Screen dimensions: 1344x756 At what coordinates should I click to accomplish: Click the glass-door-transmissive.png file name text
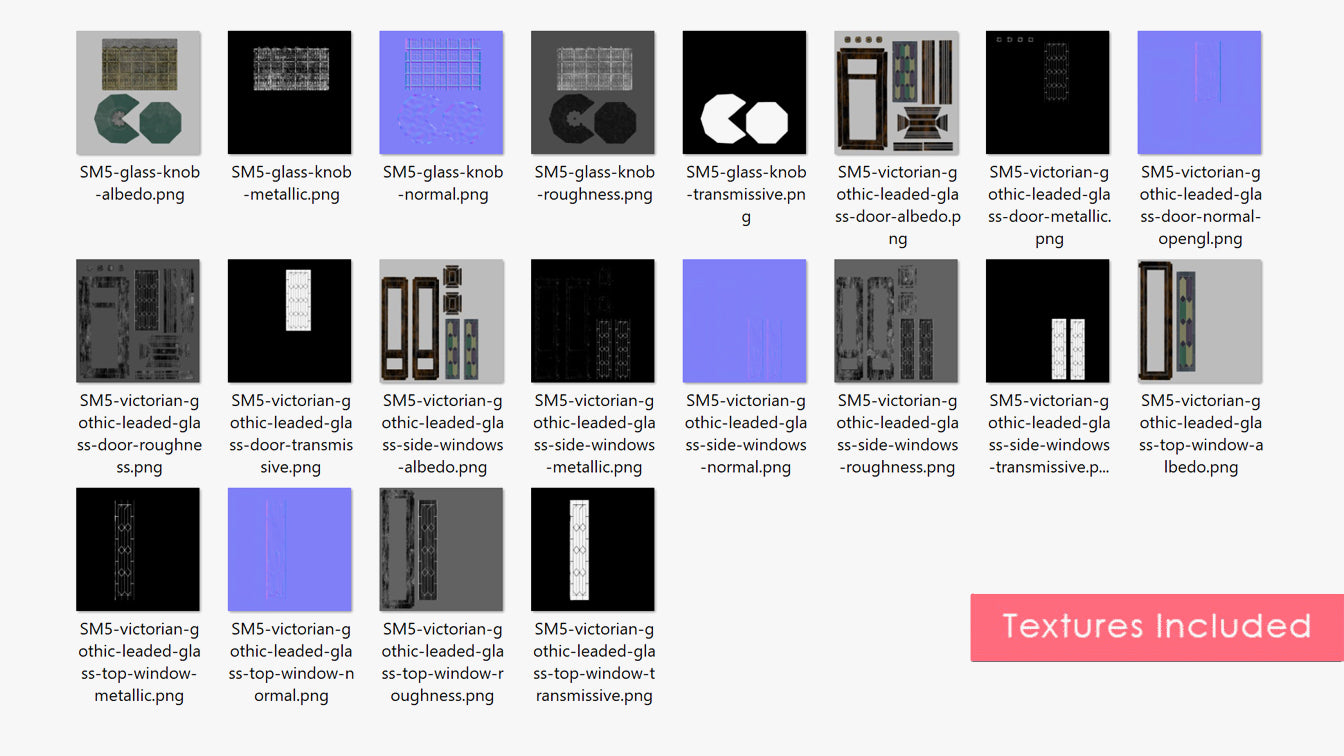[291, 434]
